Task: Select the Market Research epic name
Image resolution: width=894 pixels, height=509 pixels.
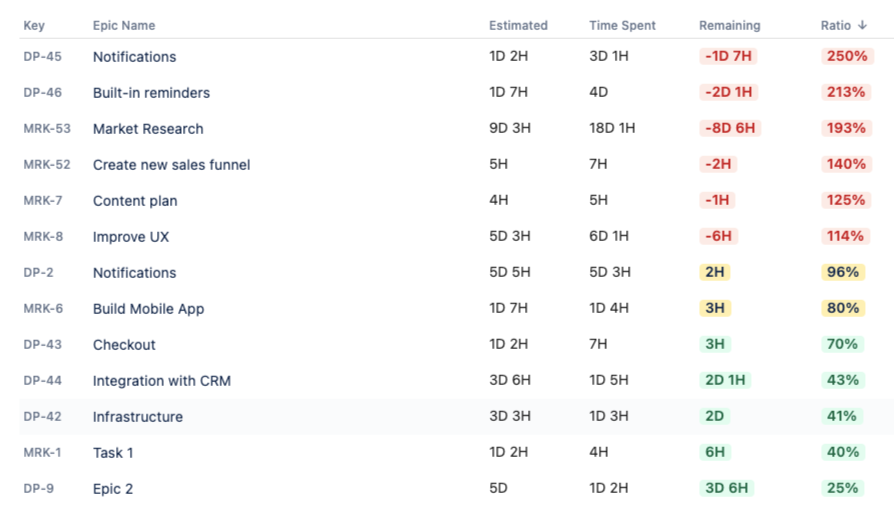Action: (148, 129)
